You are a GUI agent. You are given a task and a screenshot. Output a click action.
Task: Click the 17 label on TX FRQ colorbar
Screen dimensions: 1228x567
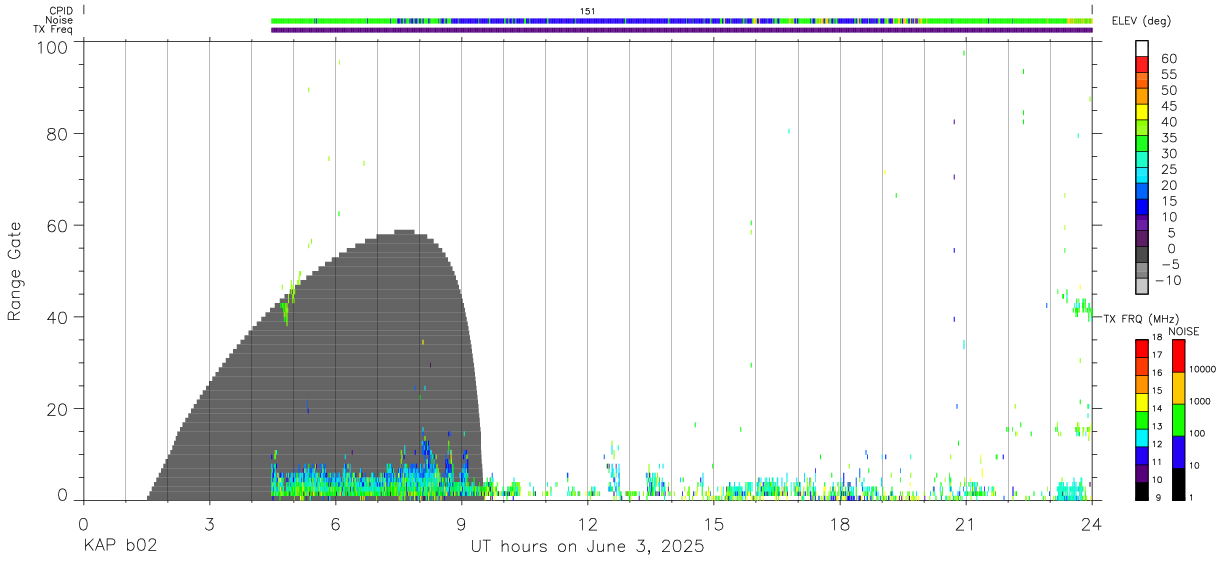(1157, 355)
